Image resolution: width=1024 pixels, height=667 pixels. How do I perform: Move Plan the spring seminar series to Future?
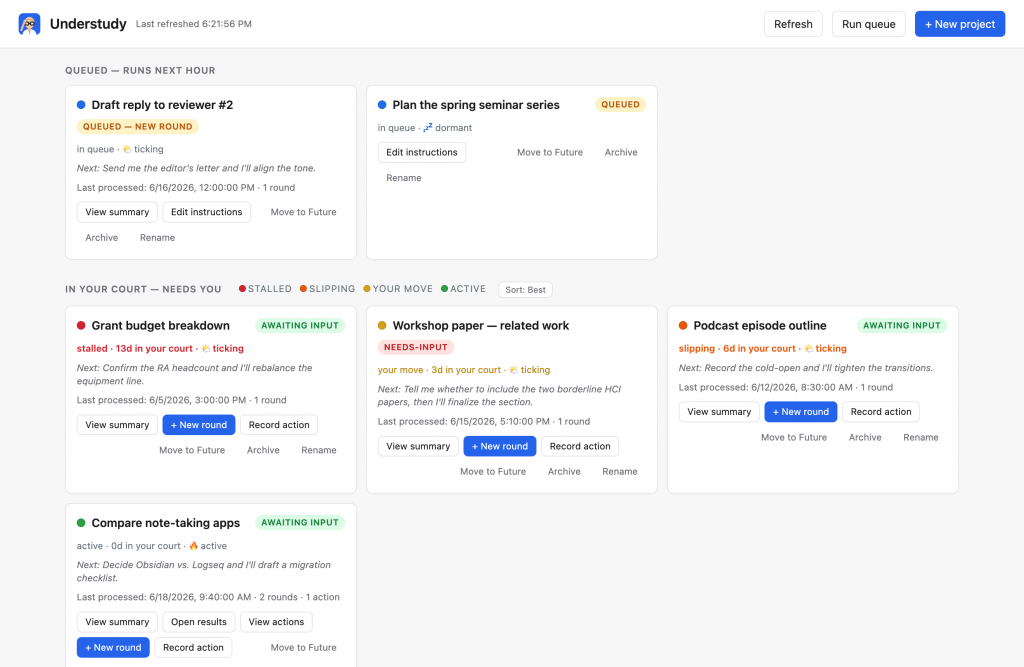point(550,152)
